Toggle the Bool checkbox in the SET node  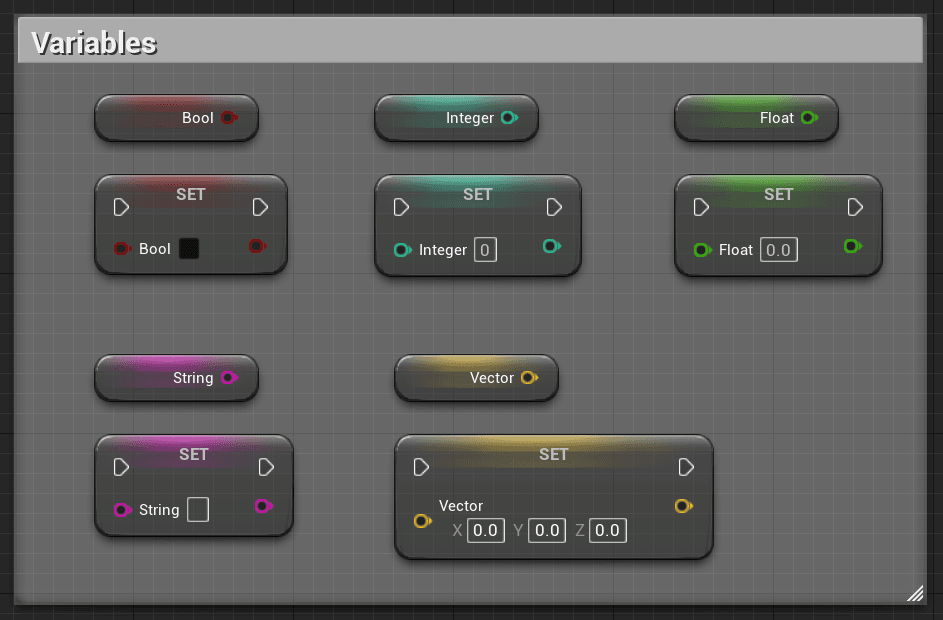coord(189,249)
